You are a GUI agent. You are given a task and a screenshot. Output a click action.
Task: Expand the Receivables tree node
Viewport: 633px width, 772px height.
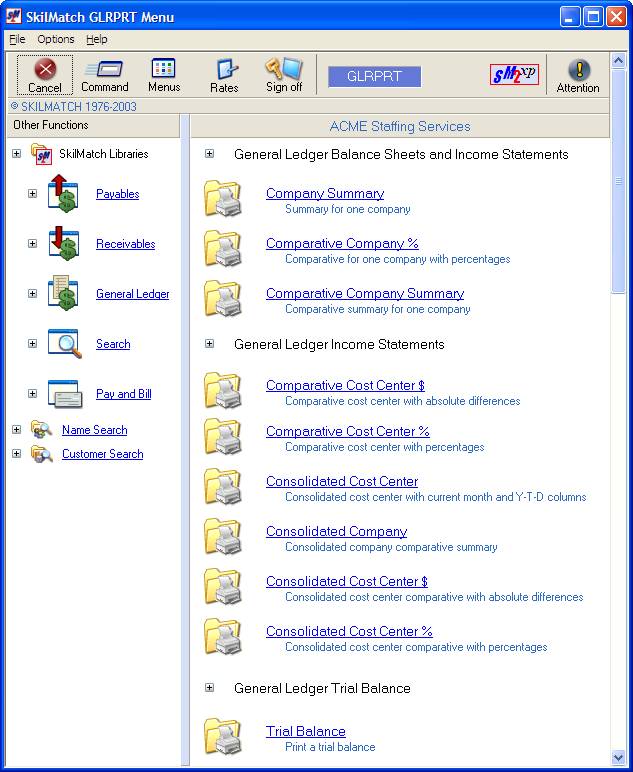32,243
